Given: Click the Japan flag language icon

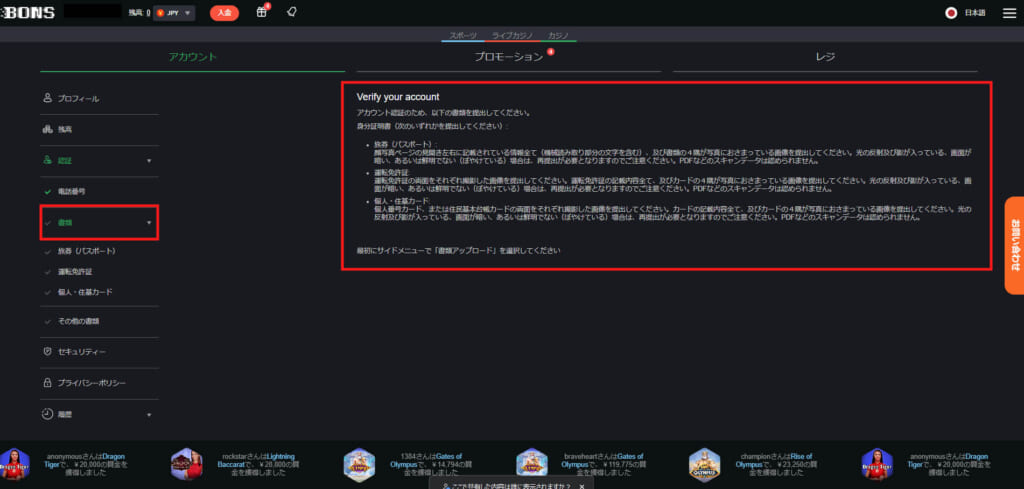Looking at the screenshot, I should [951, 13].
